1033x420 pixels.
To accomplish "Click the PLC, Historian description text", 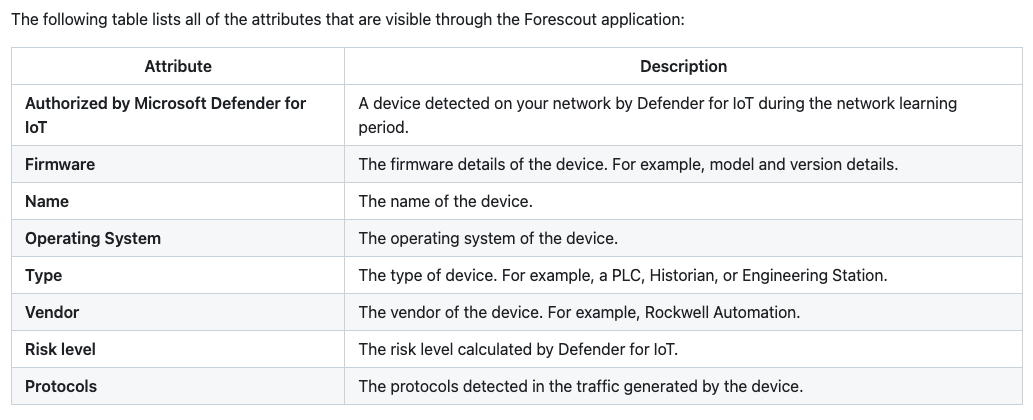I will pyautogui.click(x=622, y=275).
